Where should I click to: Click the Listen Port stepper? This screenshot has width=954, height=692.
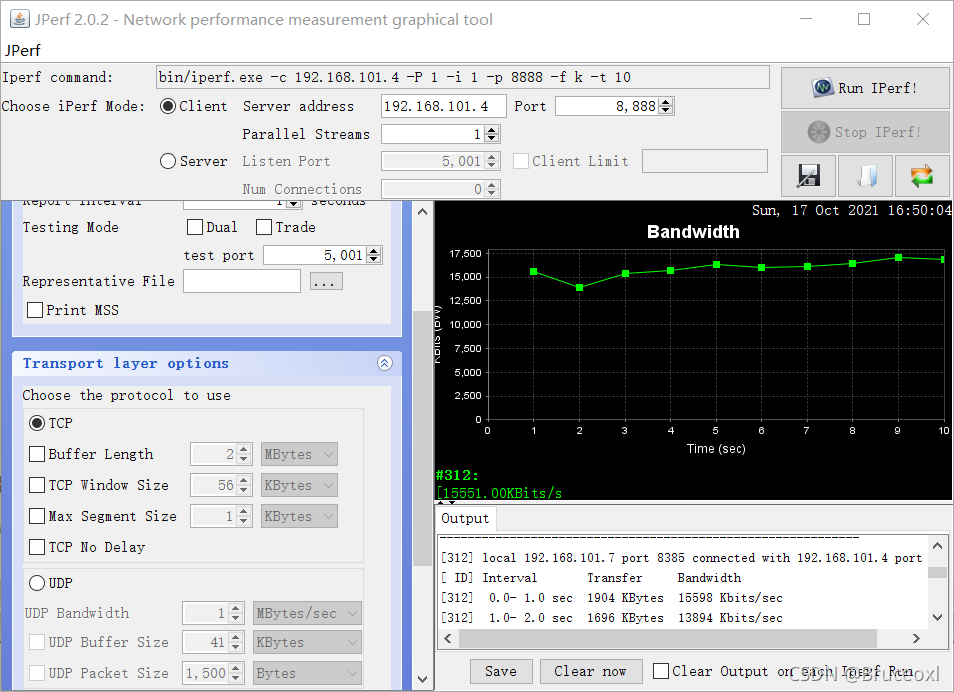click(x=492, y=161)
